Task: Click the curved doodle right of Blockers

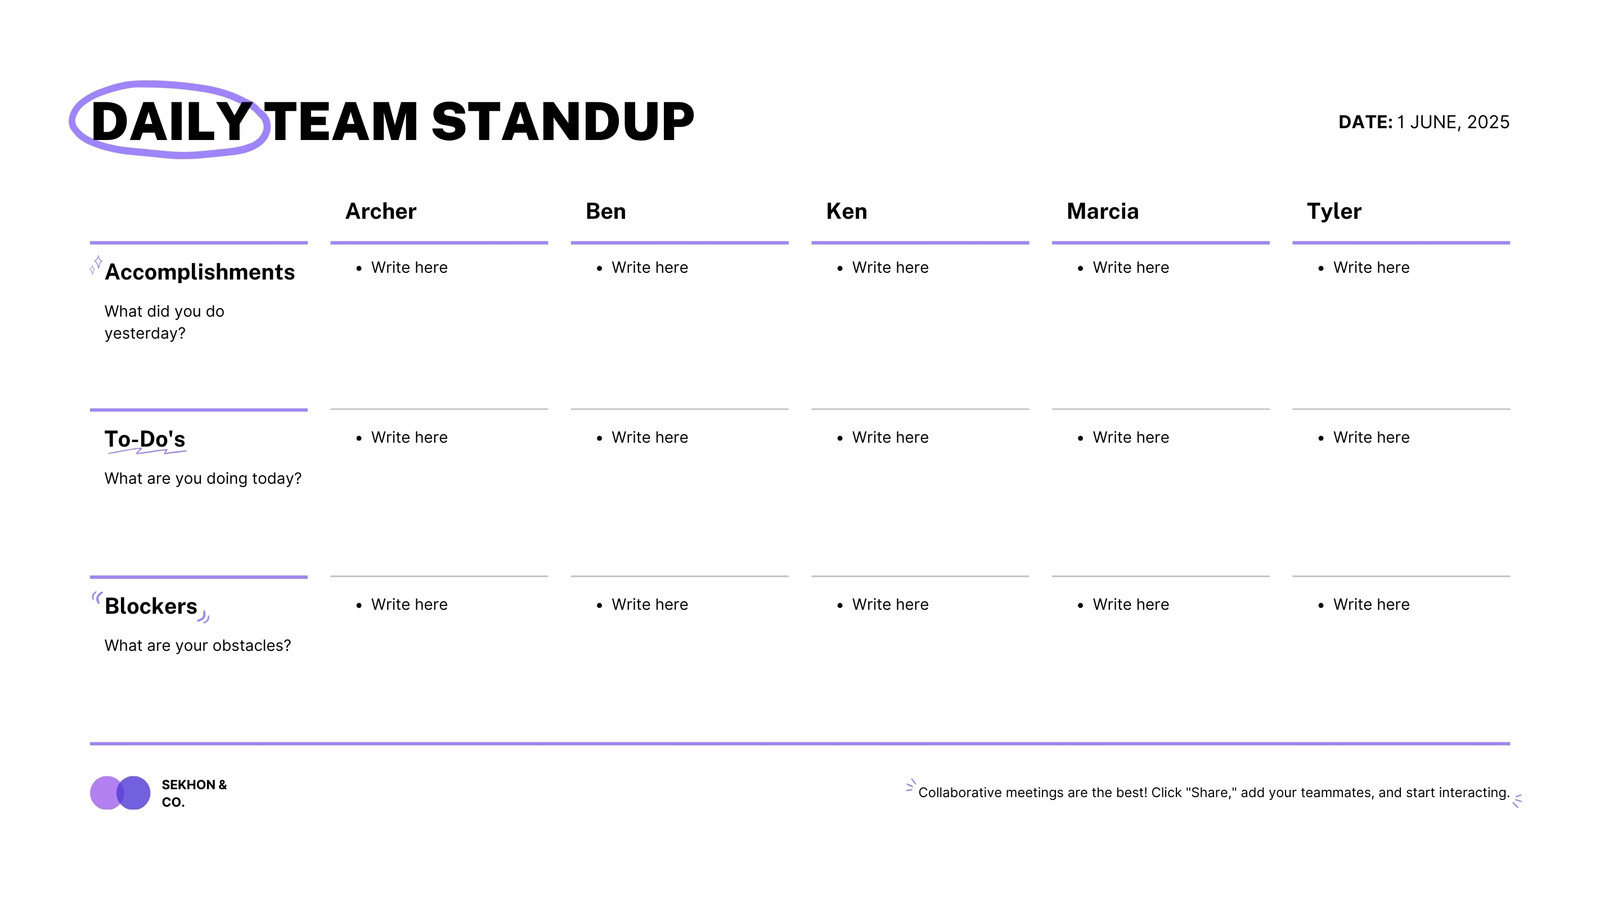Action: [x=204, y=617]
